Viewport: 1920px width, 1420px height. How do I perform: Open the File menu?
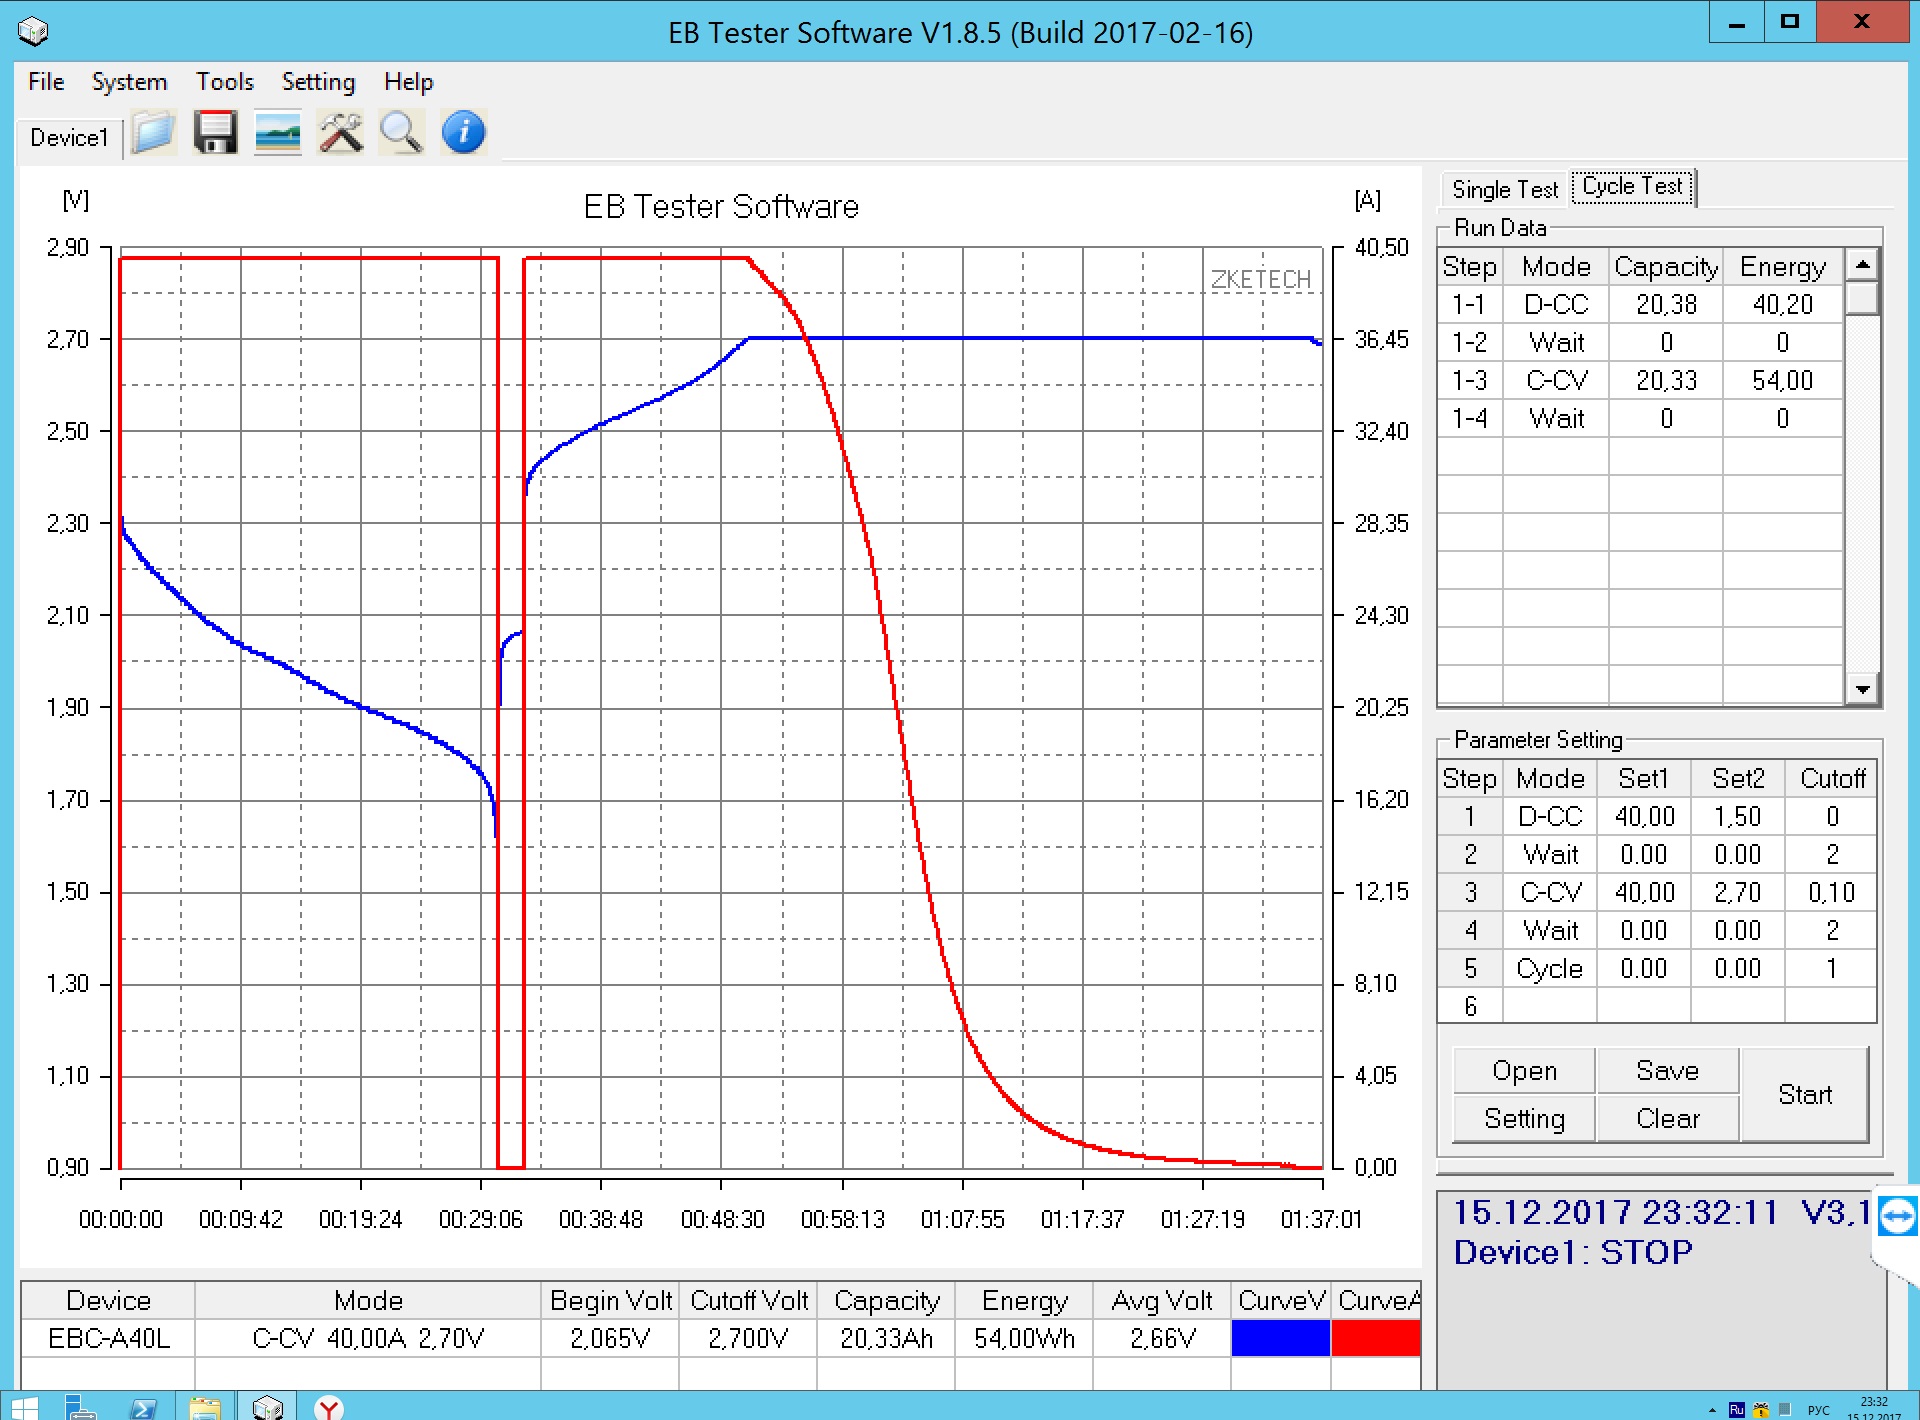pyautogui.click(x=46, y=82)
